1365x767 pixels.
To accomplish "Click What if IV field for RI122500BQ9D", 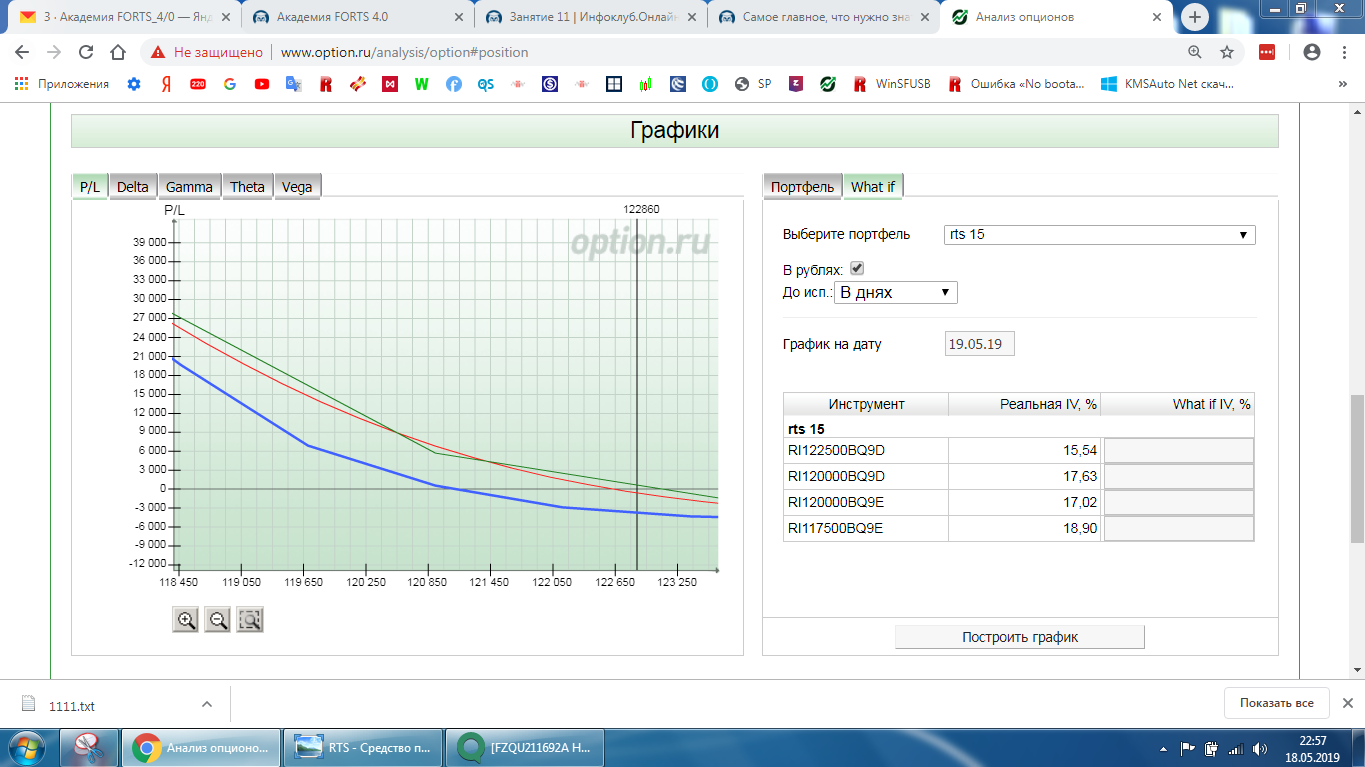I will [x=1178, y=451].
